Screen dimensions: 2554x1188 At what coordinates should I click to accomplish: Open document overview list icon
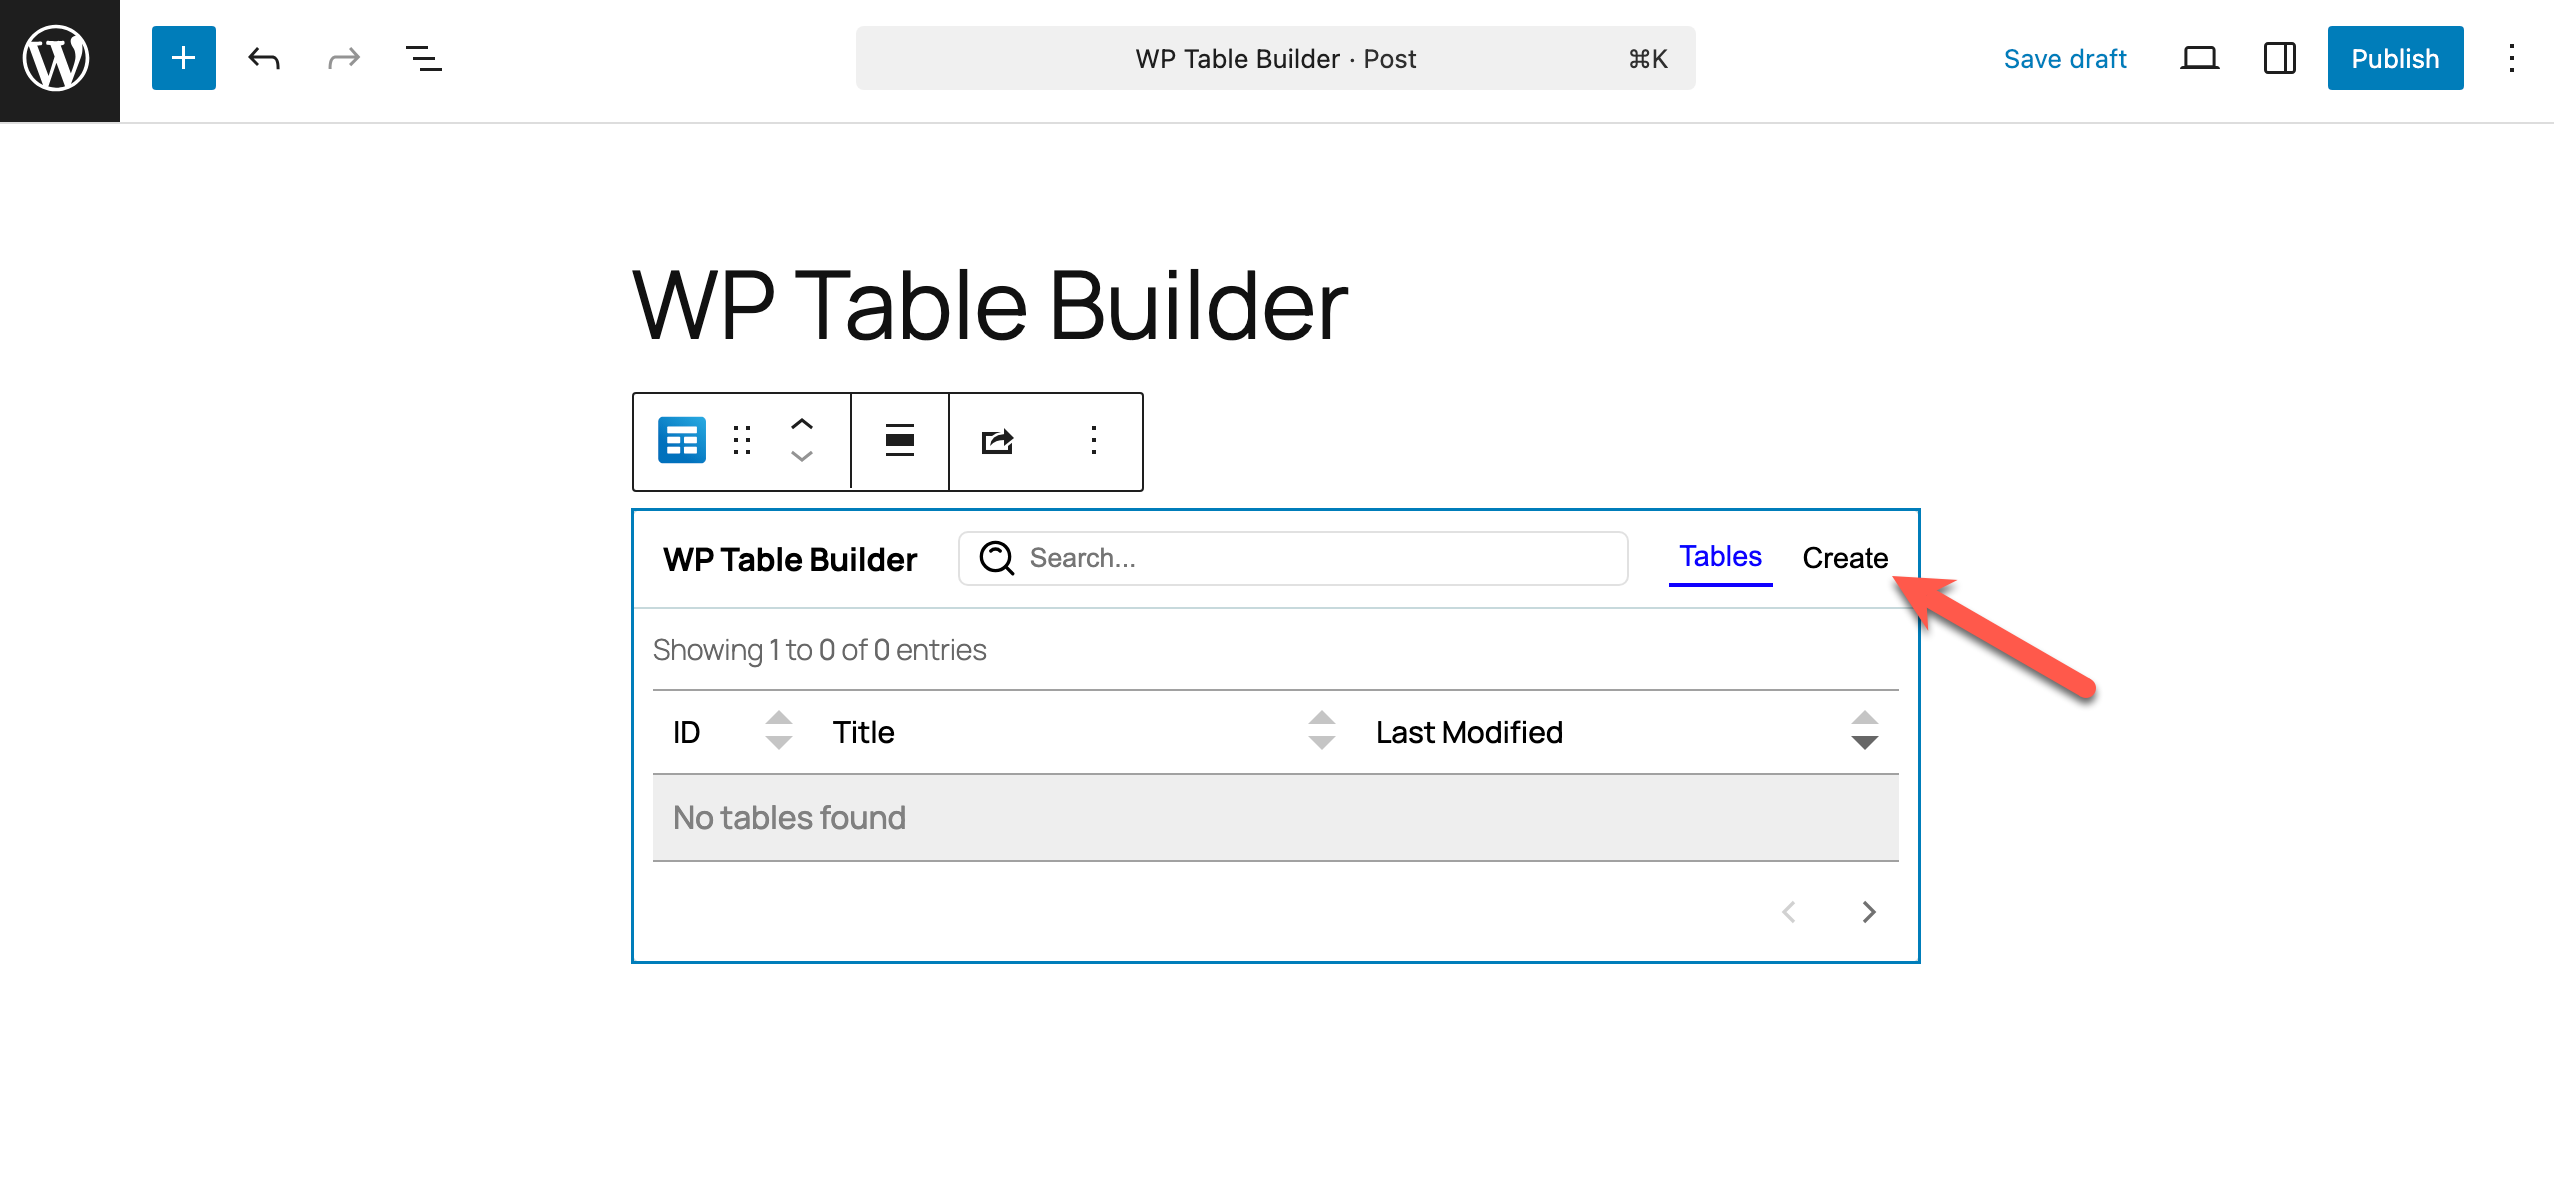pyautogui.click(x=423, y=59)
